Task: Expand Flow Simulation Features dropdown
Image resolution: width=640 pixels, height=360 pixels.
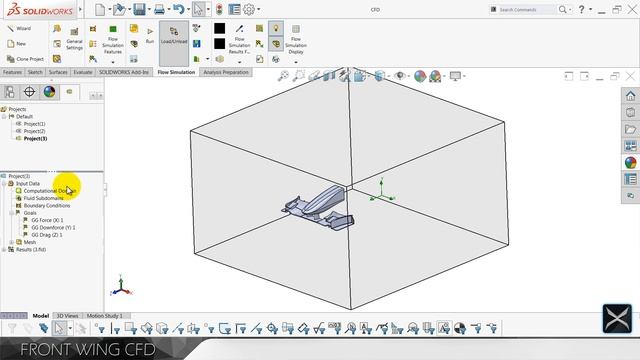Action: point(113,62)
